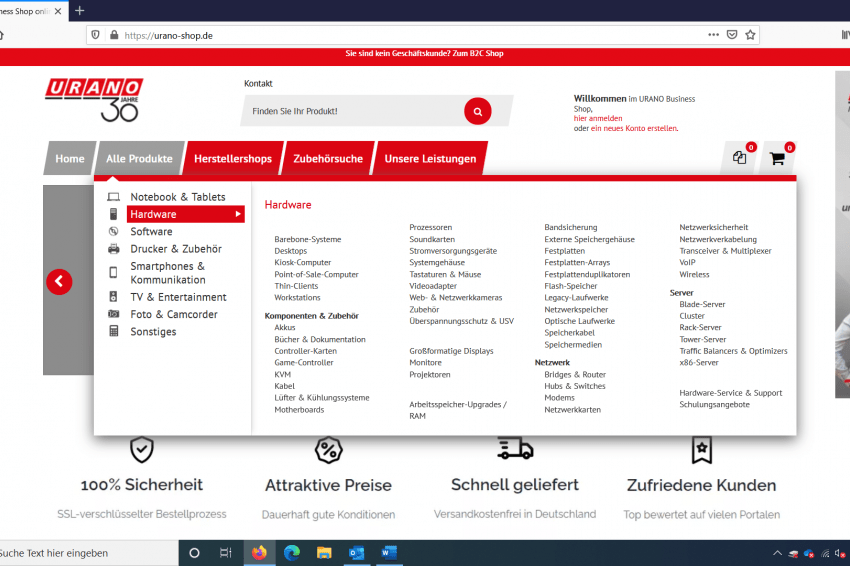Click the Cortana circle button

(x=194, y=553)
